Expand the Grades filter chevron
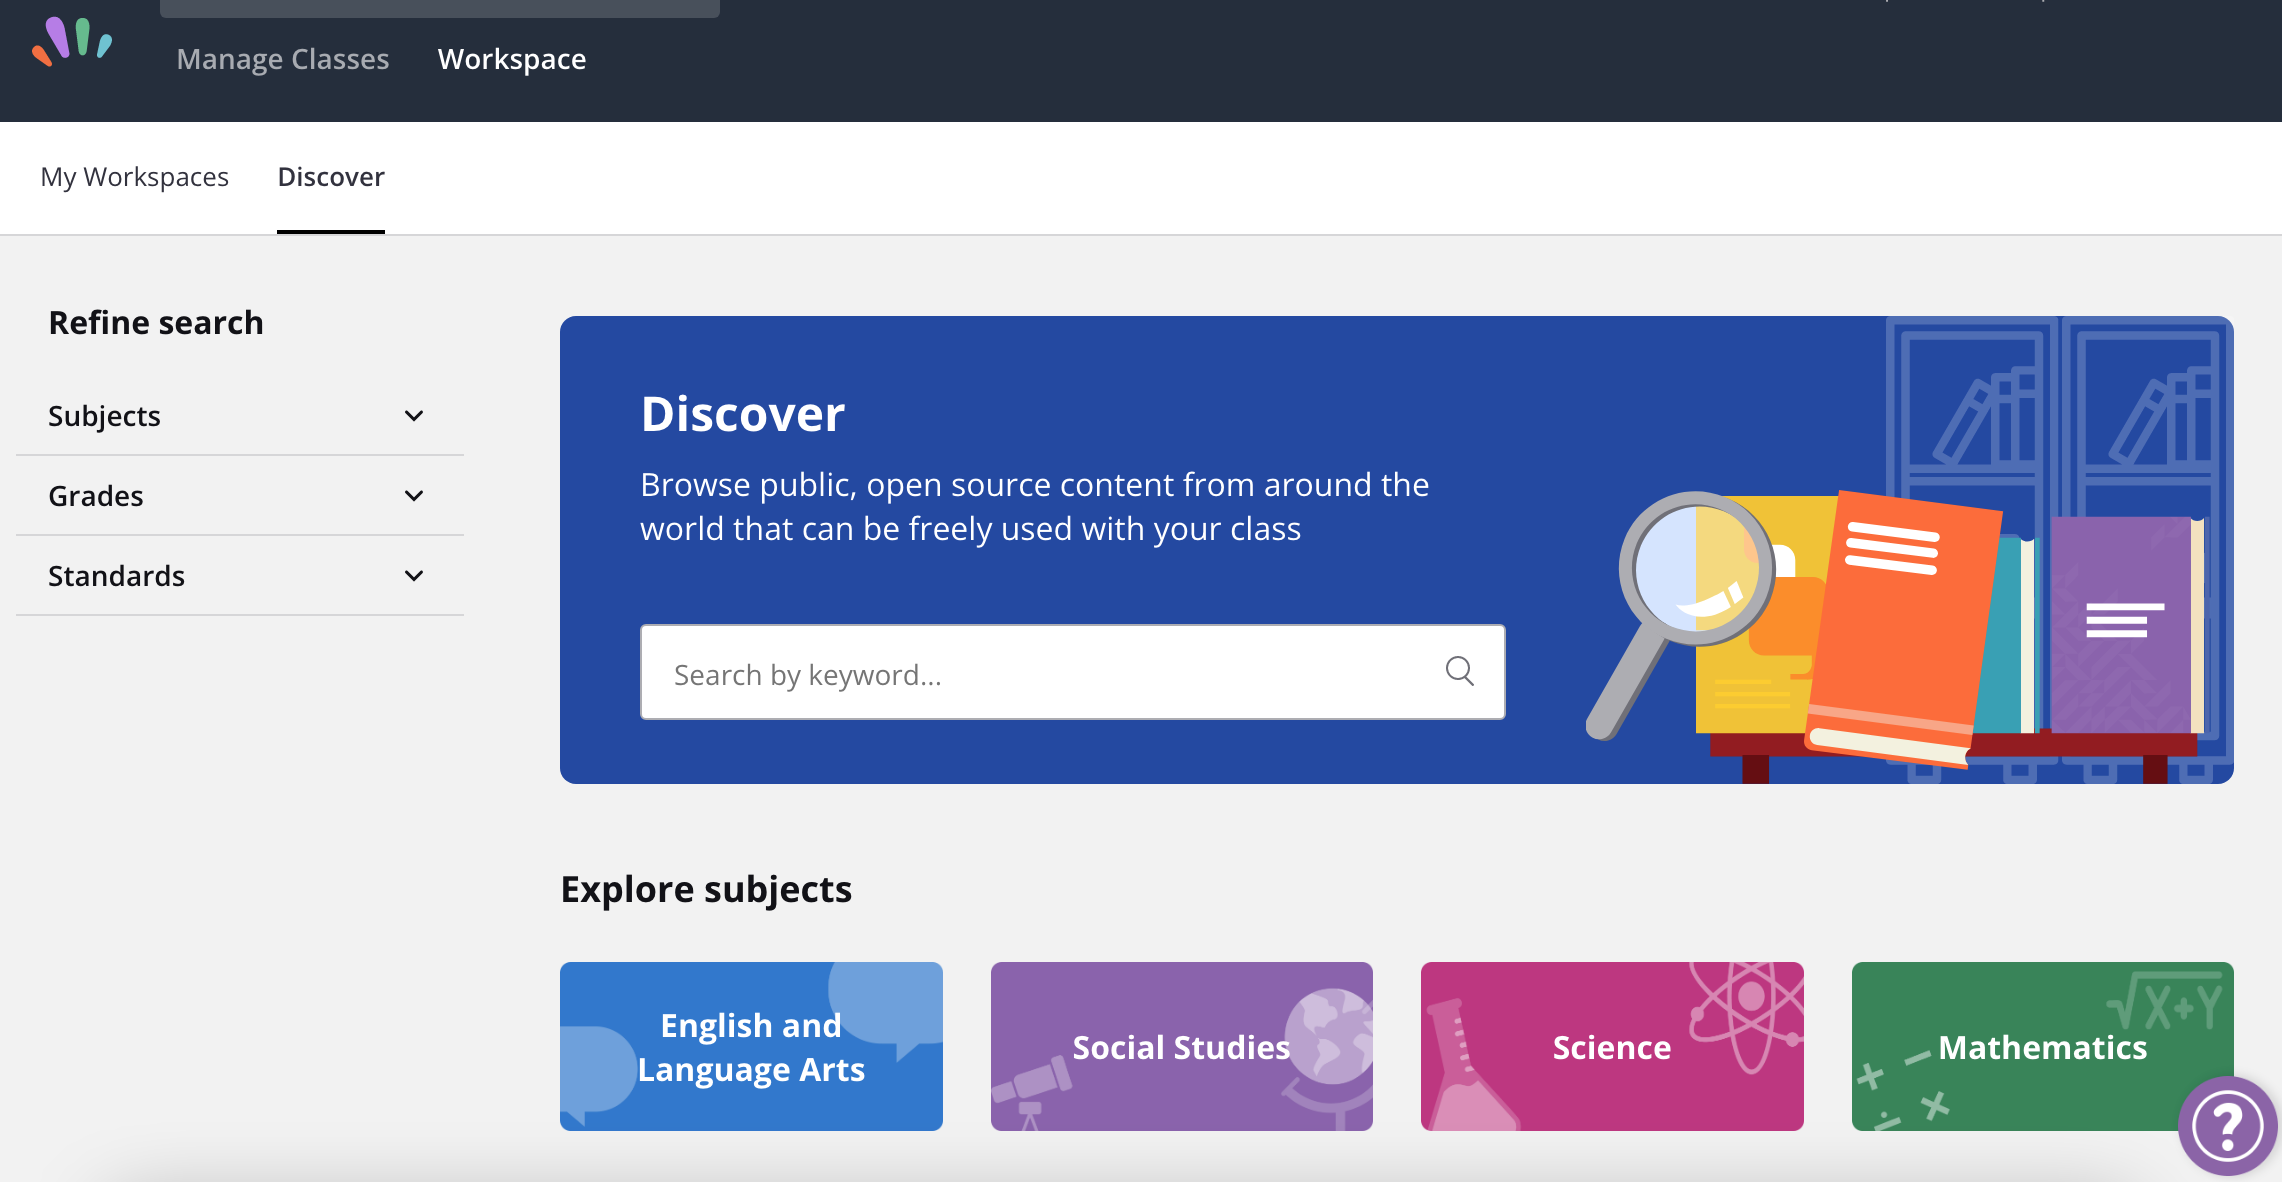 414,496
